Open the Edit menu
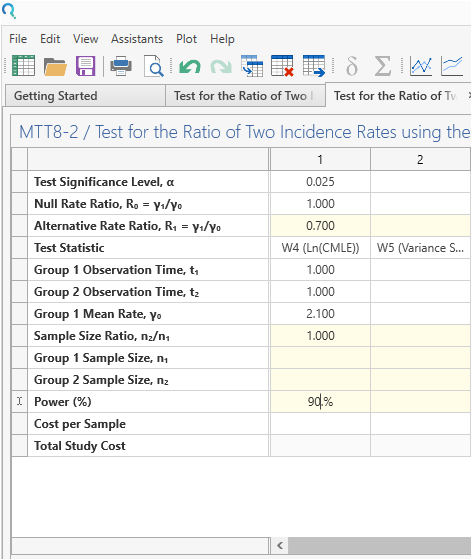Screen dimensions: 472x560 [x=50, y=39]
